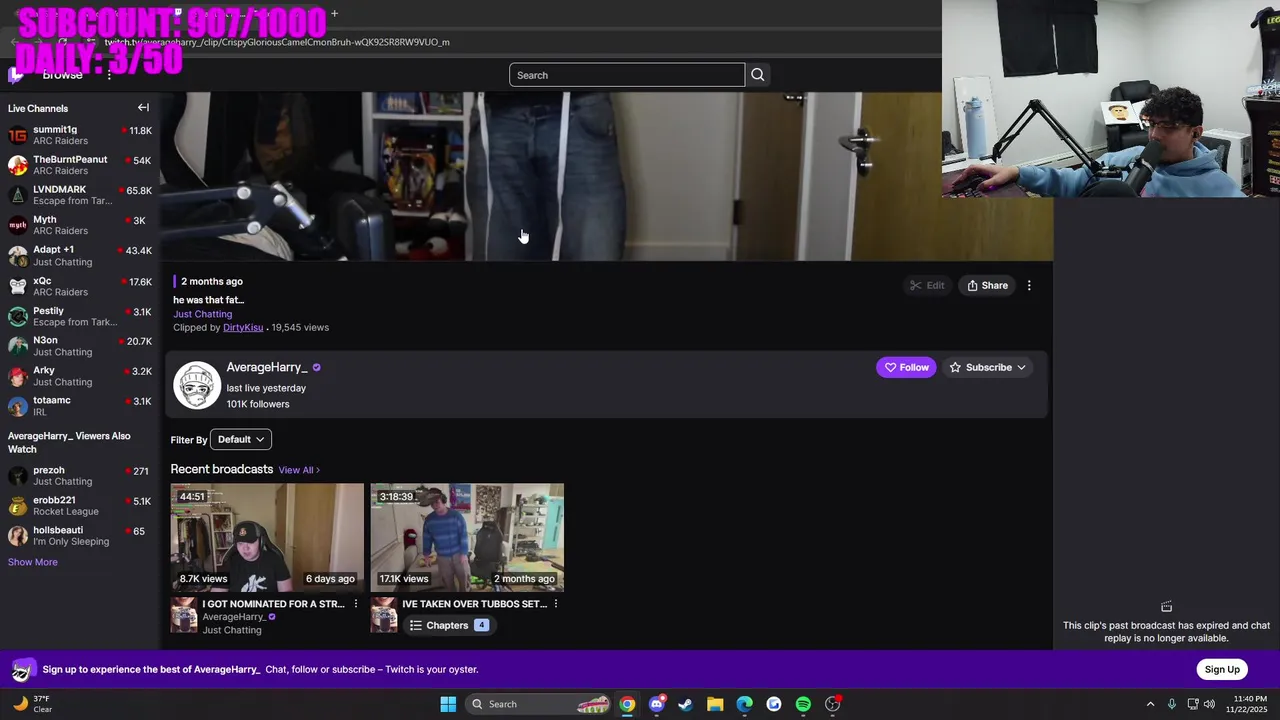1280x720 pixels.
Task: Open TheBurntPeanut channel avatar
Action: point(17,166)
